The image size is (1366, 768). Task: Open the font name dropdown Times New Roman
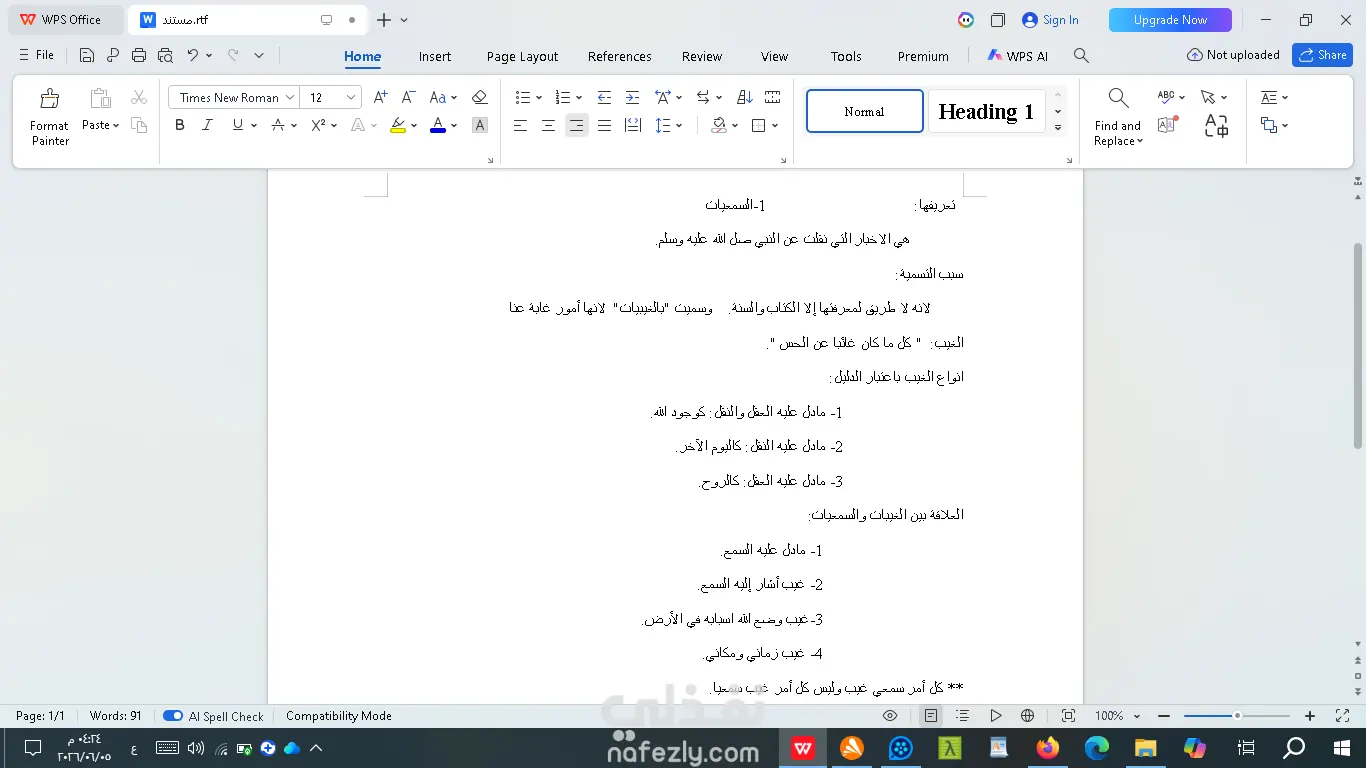pyautogui.click(x=290, y=97)
